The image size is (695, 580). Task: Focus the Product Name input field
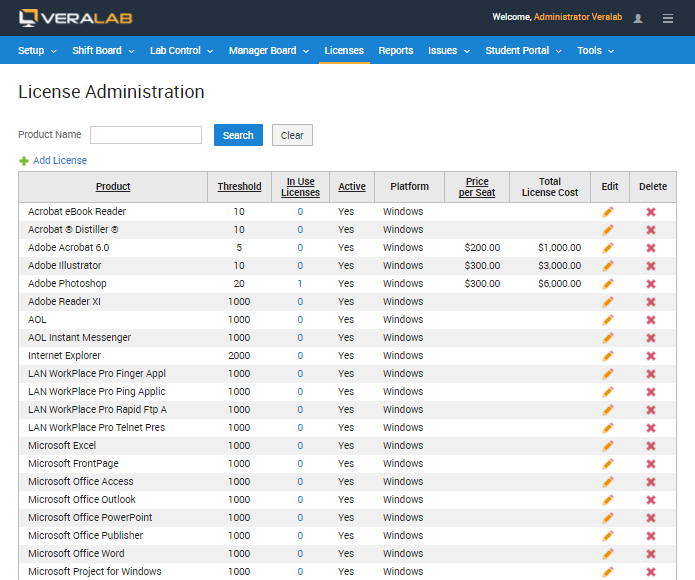(146, 135)
